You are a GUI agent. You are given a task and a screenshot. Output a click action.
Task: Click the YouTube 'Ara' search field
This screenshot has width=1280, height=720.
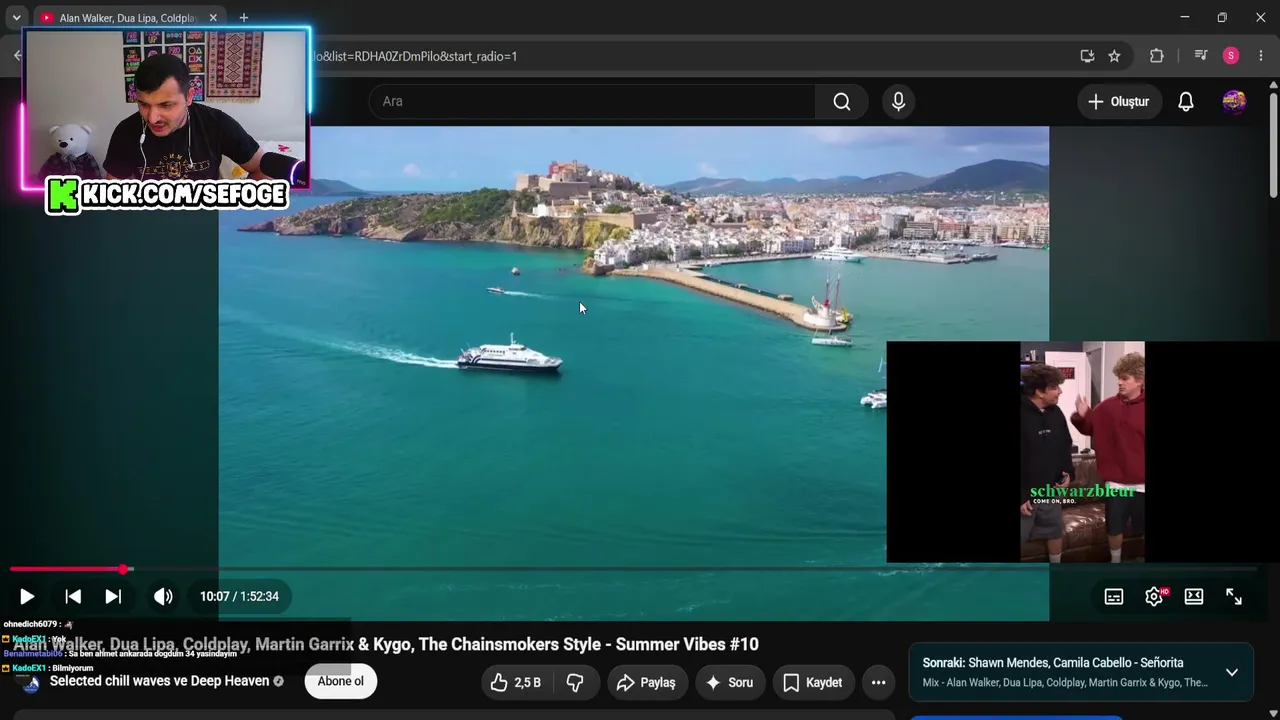pyautogui.click(x=592, y=101)
